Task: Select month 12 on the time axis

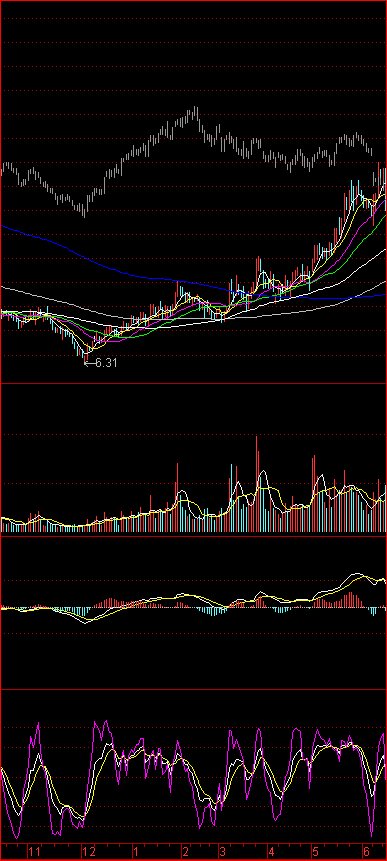Action: (89, 852)
